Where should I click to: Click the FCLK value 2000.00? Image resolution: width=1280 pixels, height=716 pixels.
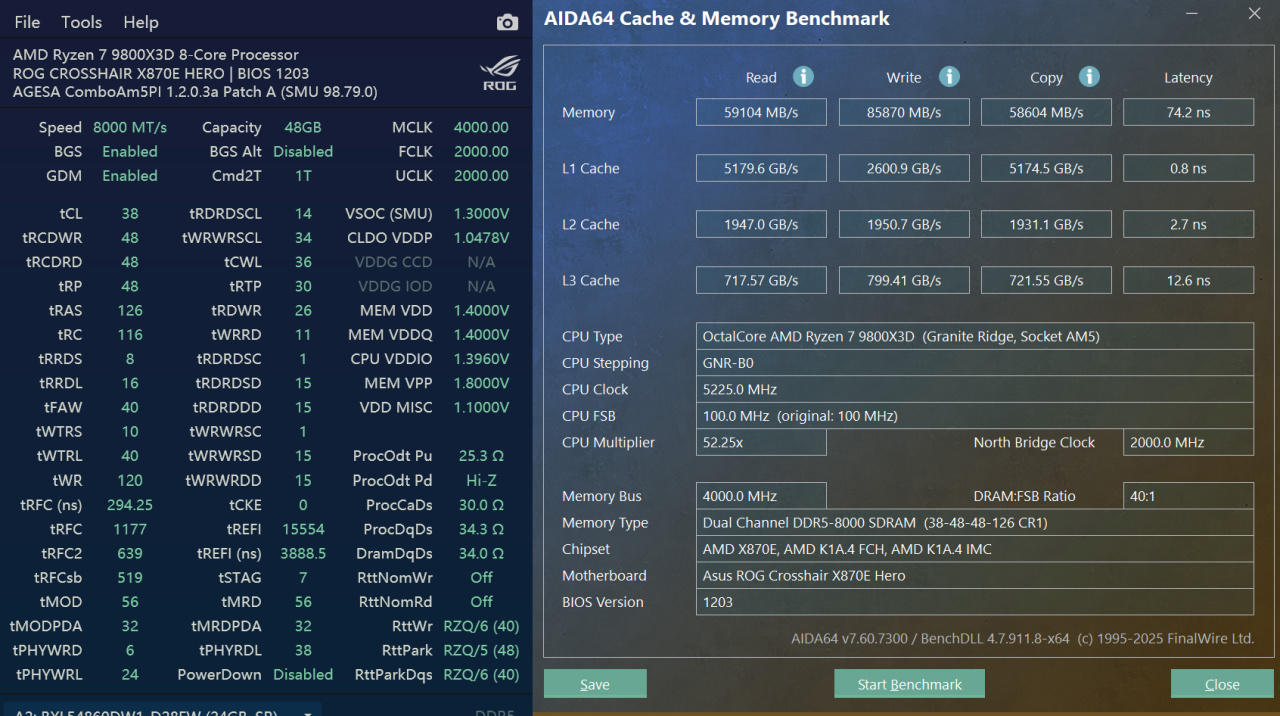coord(481,151)
